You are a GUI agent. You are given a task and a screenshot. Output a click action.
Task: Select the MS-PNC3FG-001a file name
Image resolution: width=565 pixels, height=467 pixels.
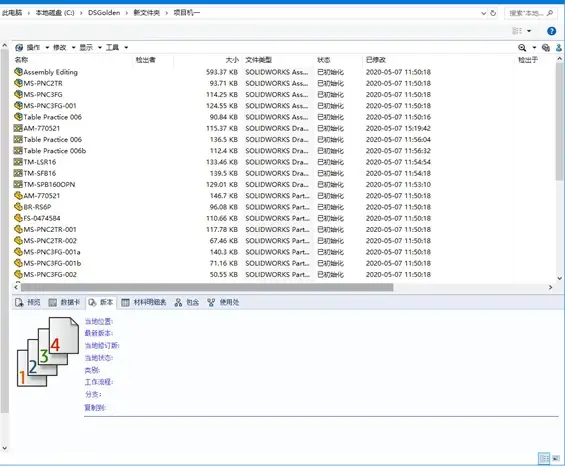point(52,252)
